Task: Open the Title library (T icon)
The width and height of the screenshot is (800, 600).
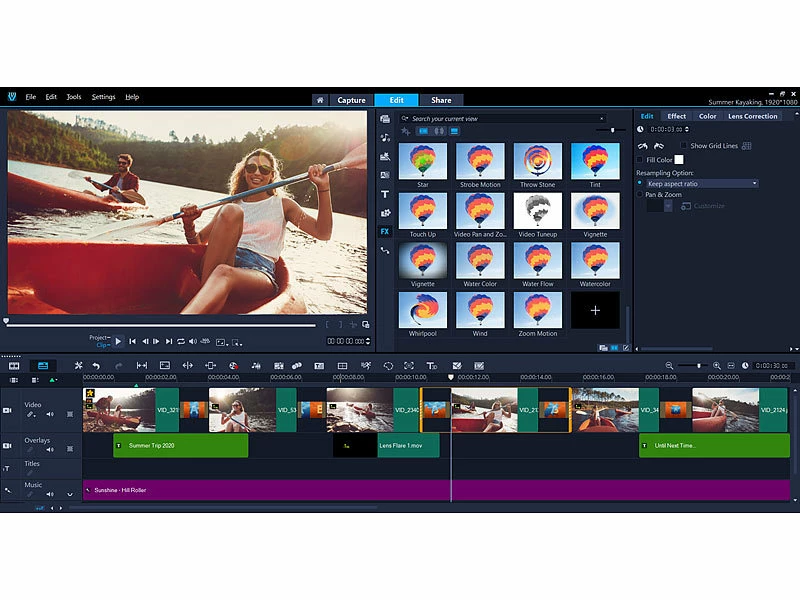Action: pyautogui.click(x=385, y=194)
